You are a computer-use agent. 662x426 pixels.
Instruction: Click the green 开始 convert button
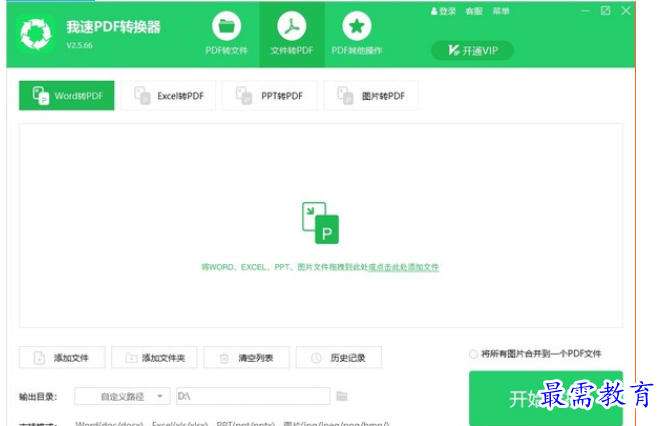pos(545,398)
